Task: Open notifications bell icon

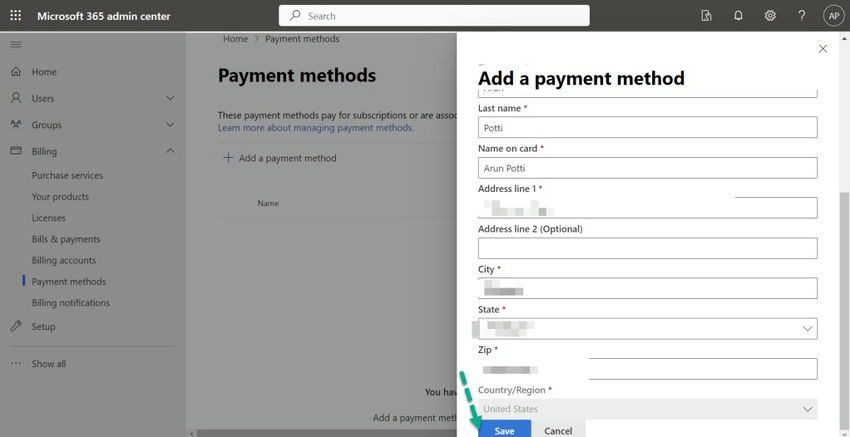Action: pyautogui.click(x=738, y=16)
